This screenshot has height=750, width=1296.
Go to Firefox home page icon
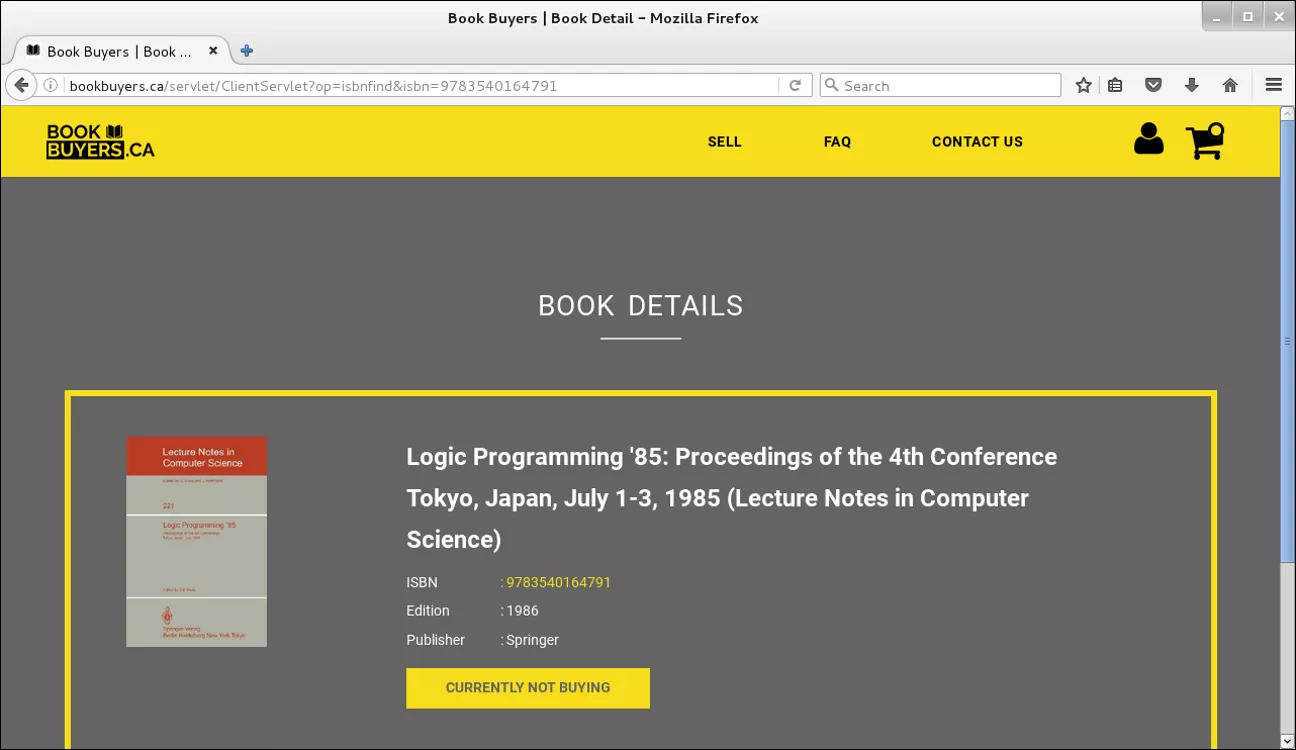(x=1230, y=85)
